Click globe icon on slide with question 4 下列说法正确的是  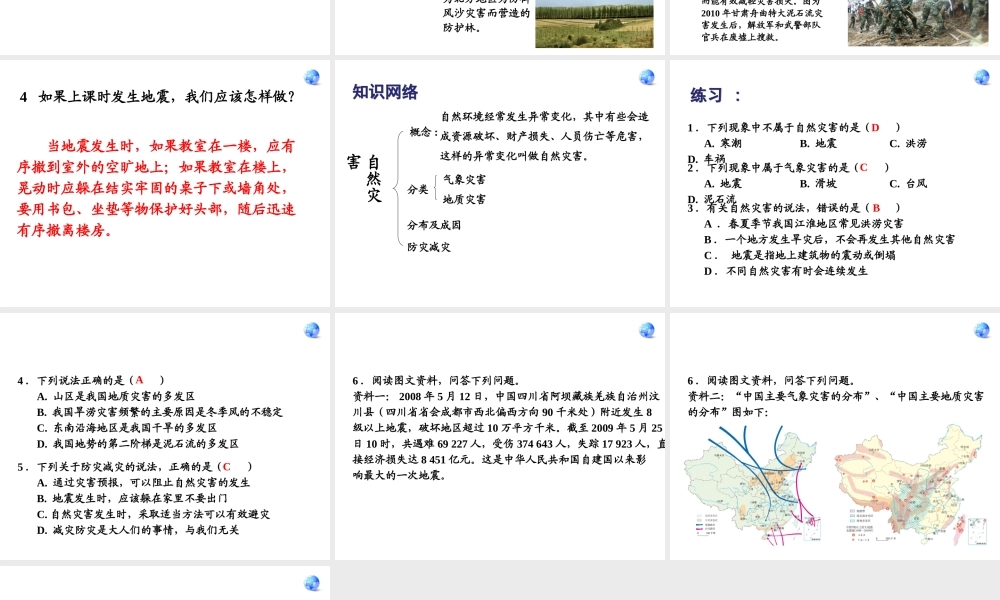point(312,330)
